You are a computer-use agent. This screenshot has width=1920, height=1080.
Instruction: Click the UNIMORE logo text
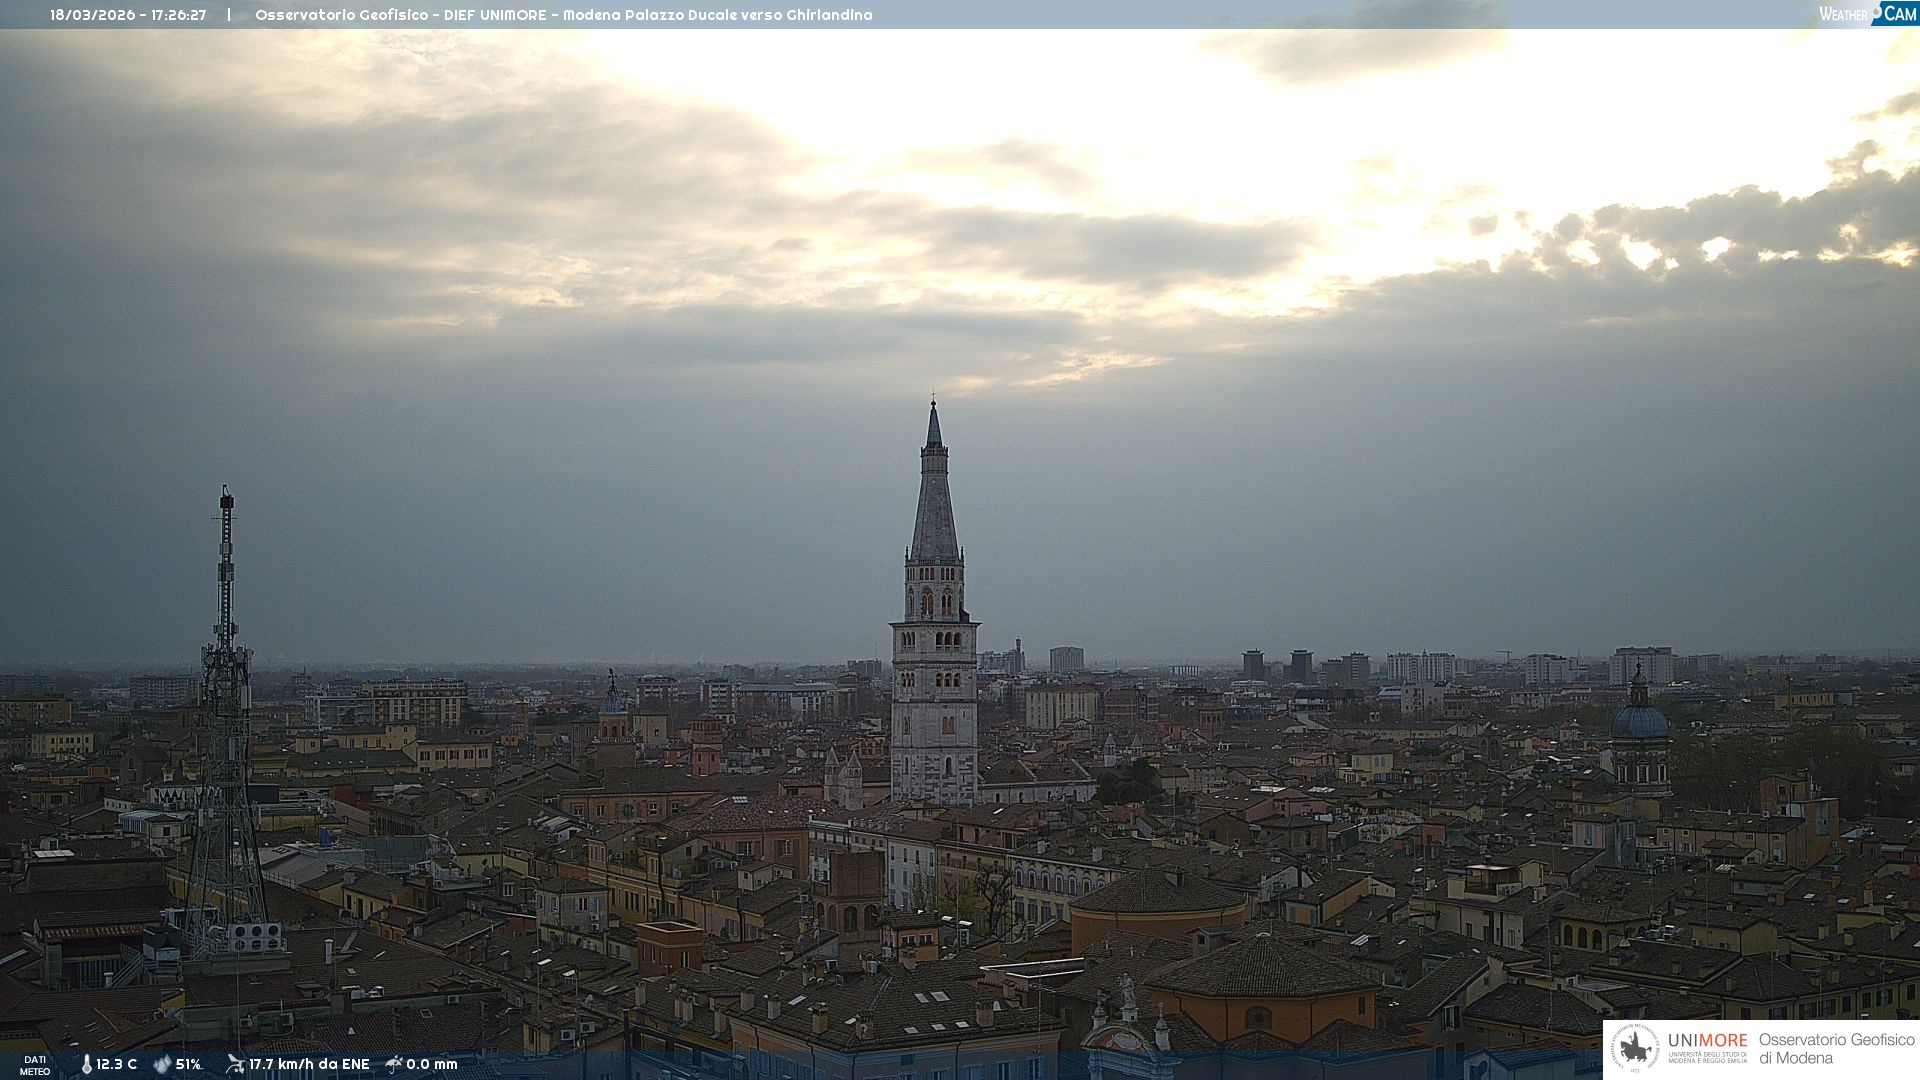(1707, 1042)
